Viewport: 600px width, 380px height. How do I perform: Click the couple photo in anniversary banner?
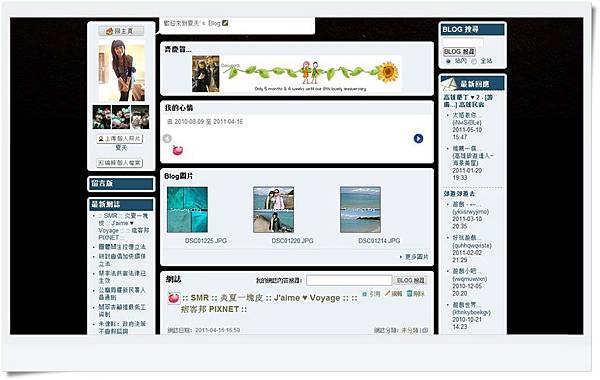pos(206,74)
